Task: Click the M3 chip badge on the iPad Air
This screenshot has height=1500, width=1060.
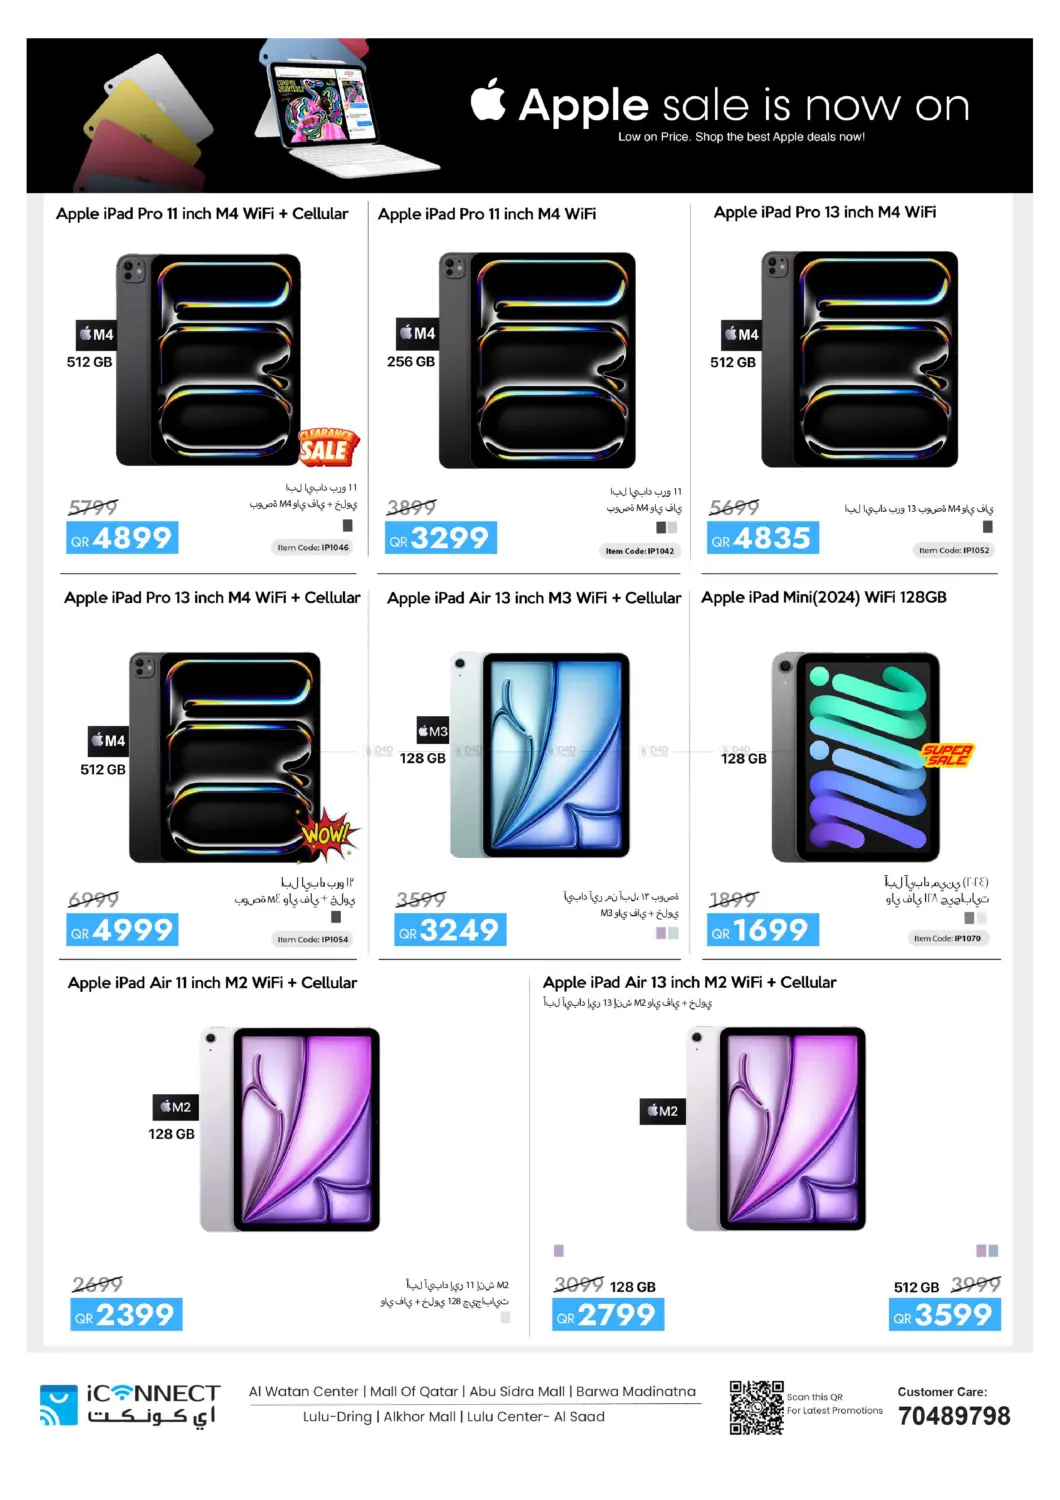Action: coord(433,731)
